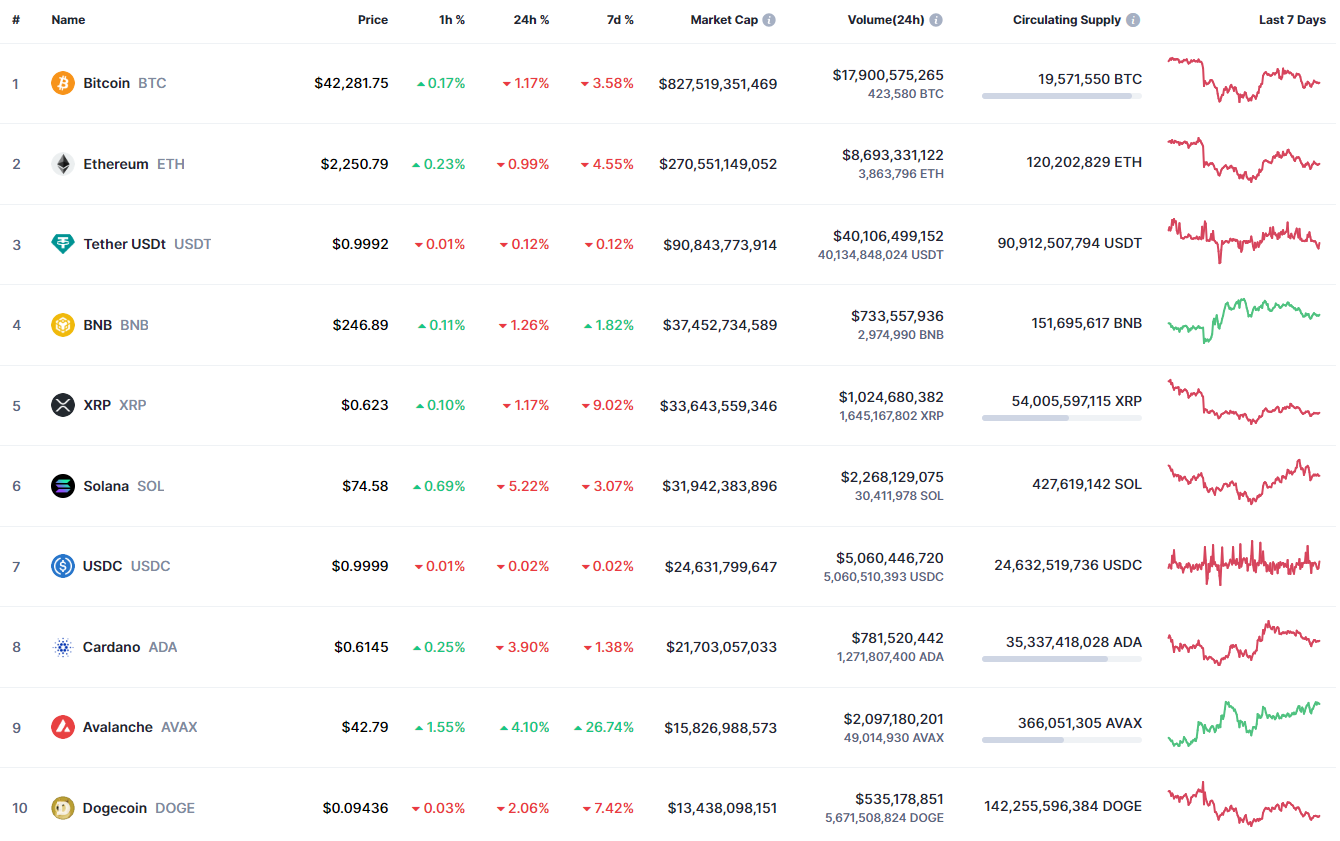Click the Market Cap info icon
The image size is (1340, 841).
pyautogui.click(x=769, y=20)
